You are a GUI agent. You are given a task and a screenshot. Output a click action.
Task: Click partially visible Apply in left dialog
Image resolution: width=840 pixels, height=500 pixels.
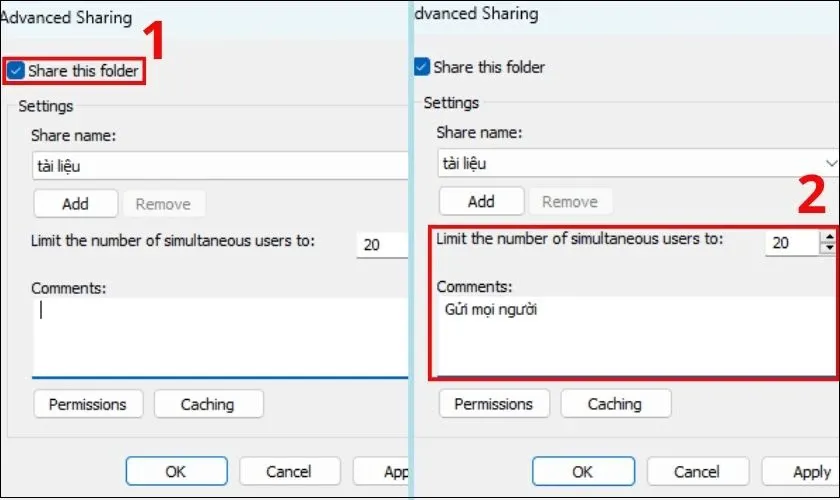point(381,471)
